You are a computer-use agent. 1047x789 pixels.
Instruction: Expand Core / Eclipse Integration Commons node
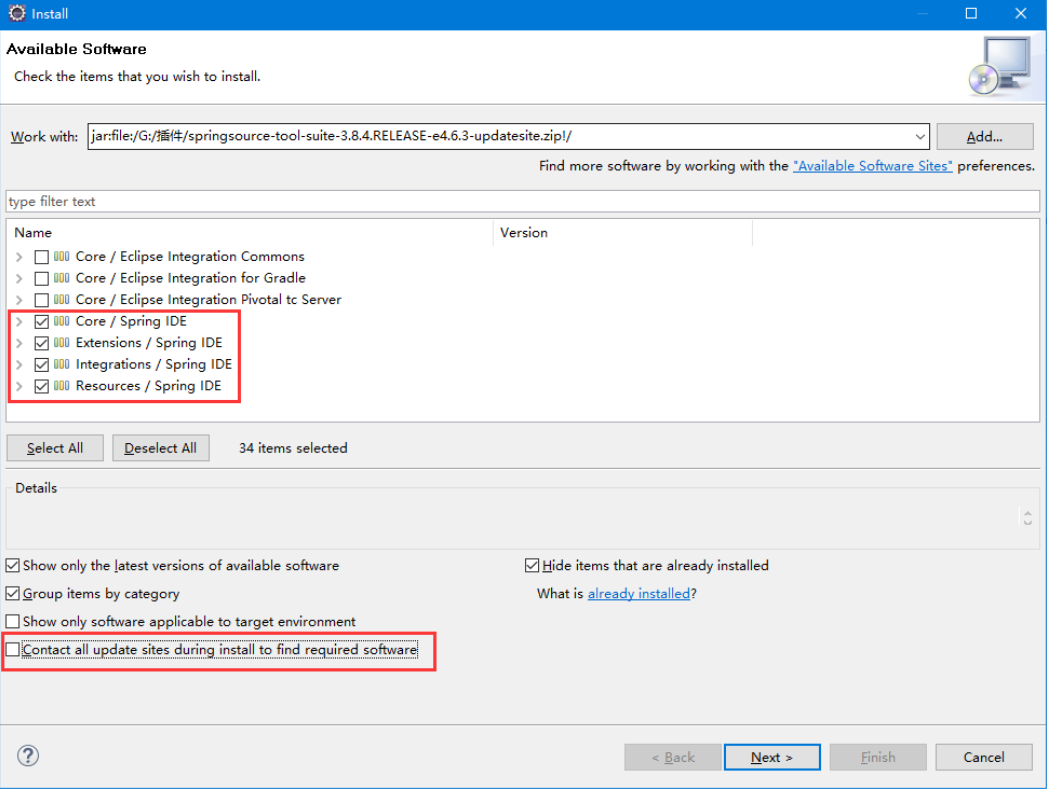pos(19,257)
